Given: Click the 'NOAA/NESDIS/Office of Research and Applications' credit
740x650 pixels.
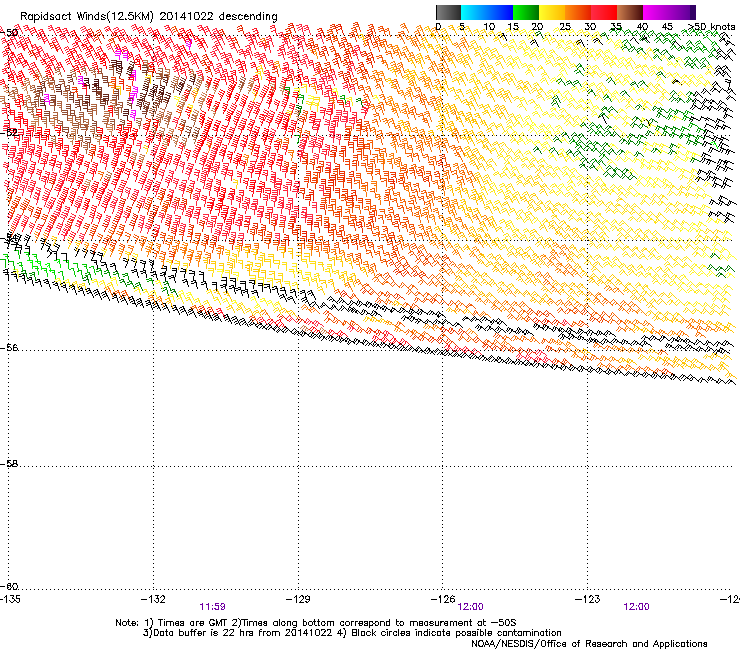Looking at the screenshot, I should [589, 644].
